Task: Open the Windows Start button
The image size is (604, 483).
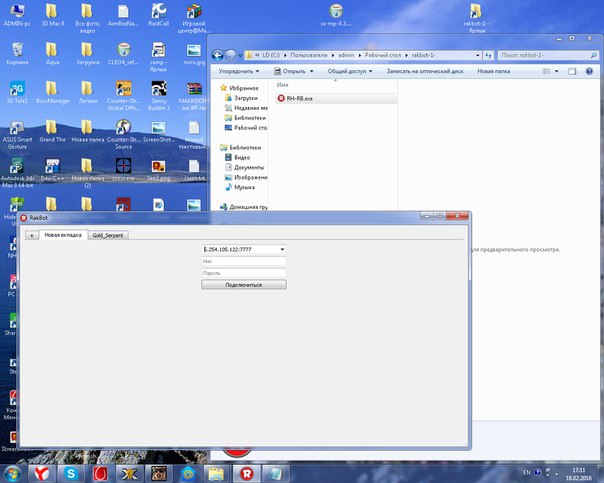Action: point(12,473)
